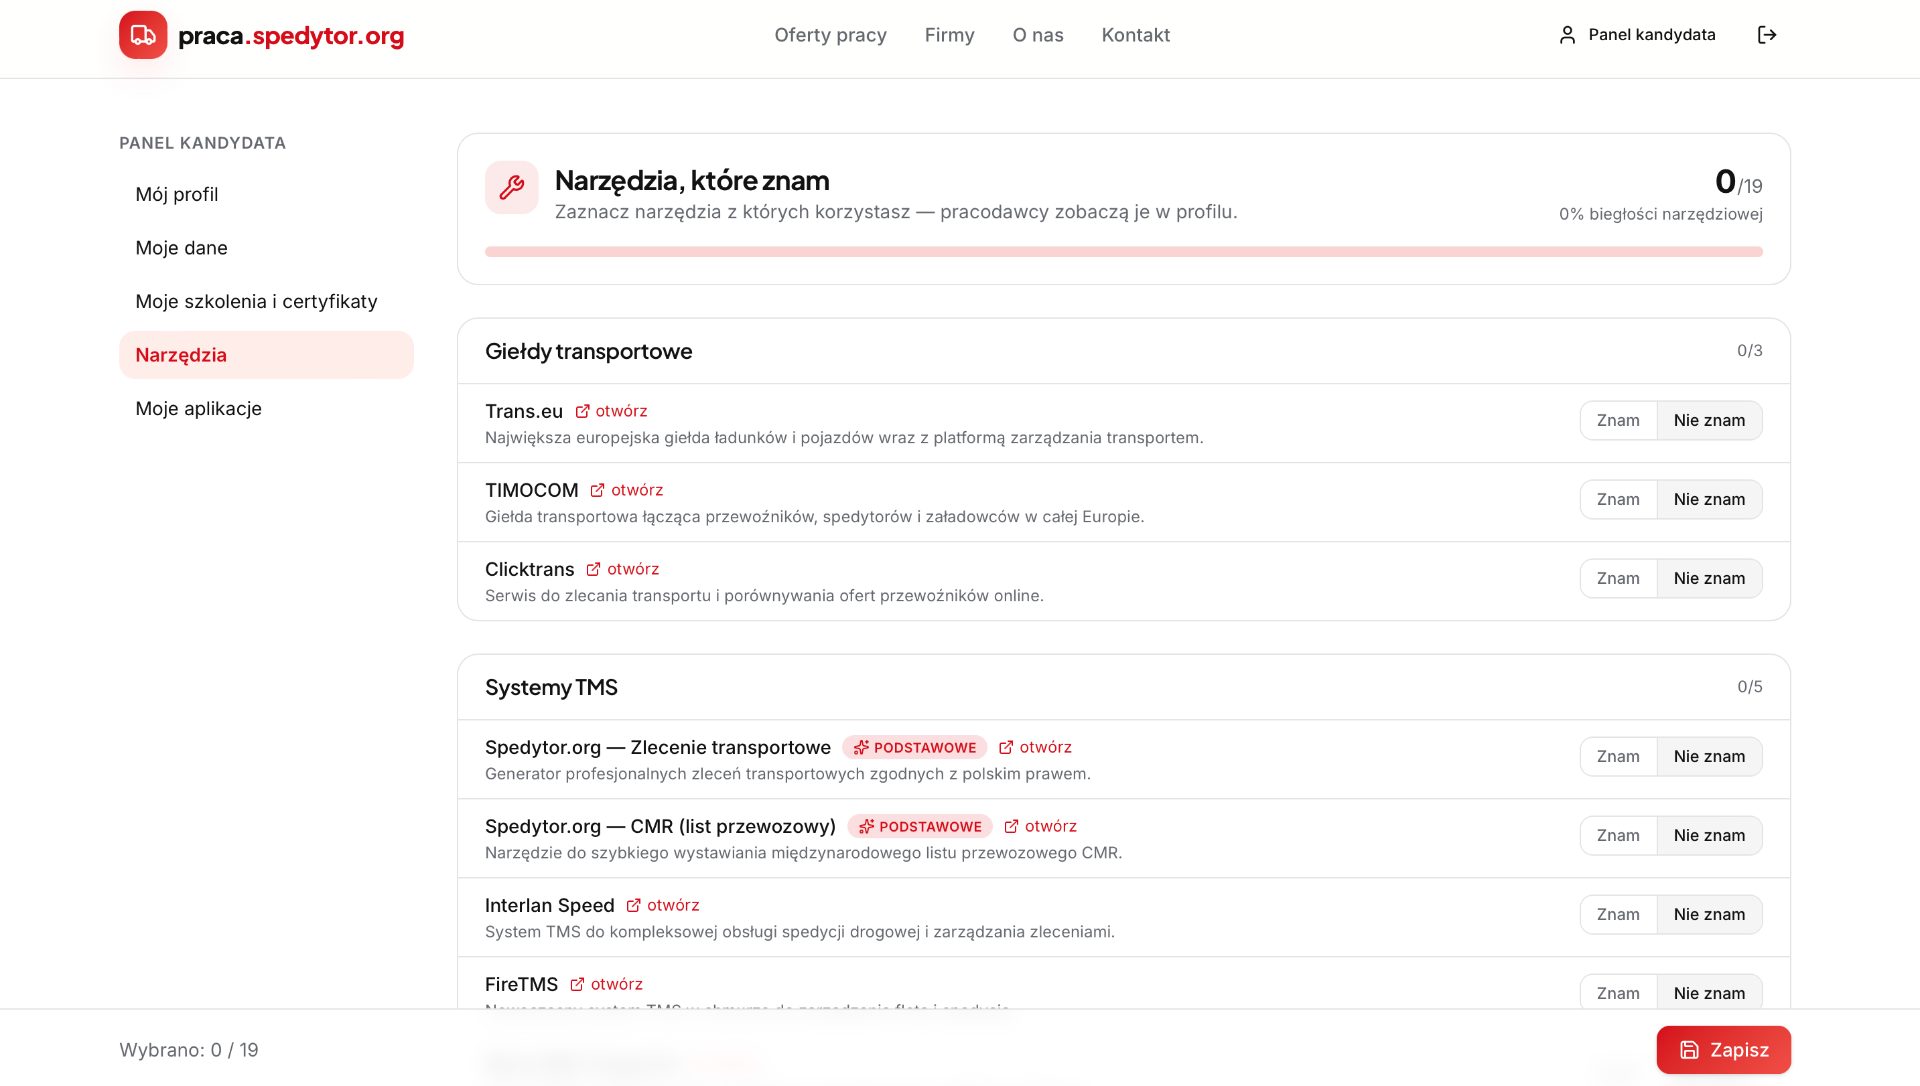Select the Narzędzia sidebar item

(x=266, y=355)
